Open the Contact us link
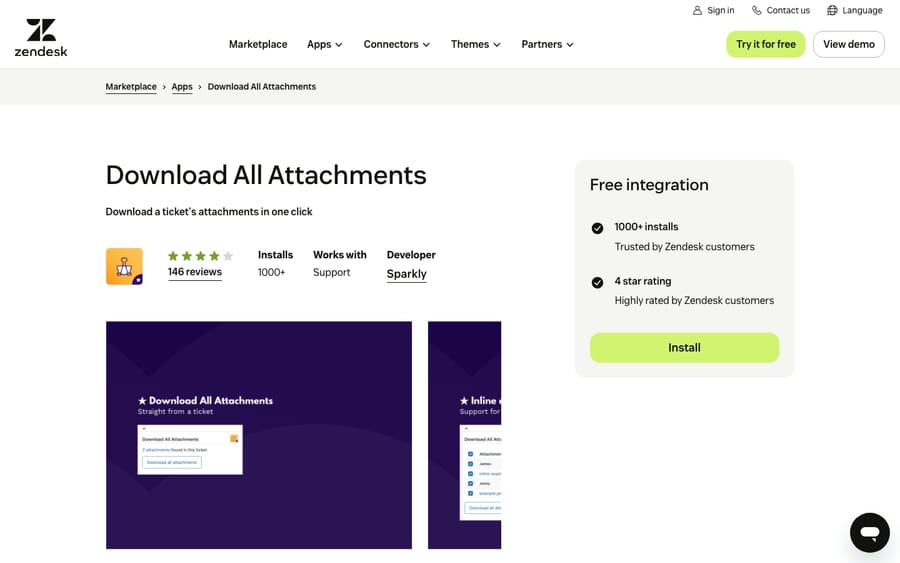This screenshot has height=563, width=900. (x=781, y=10)
